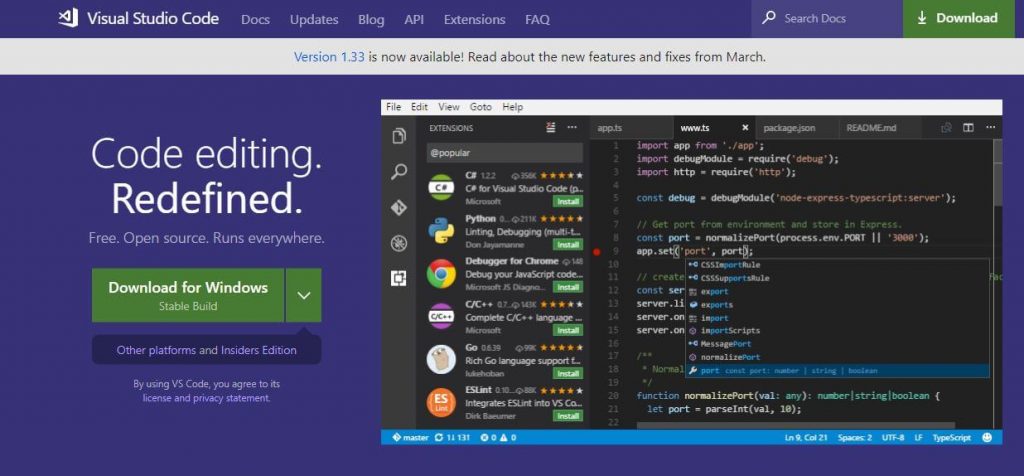Open Docs in the site navigation
1024x476 pixels.
[255, 20]
